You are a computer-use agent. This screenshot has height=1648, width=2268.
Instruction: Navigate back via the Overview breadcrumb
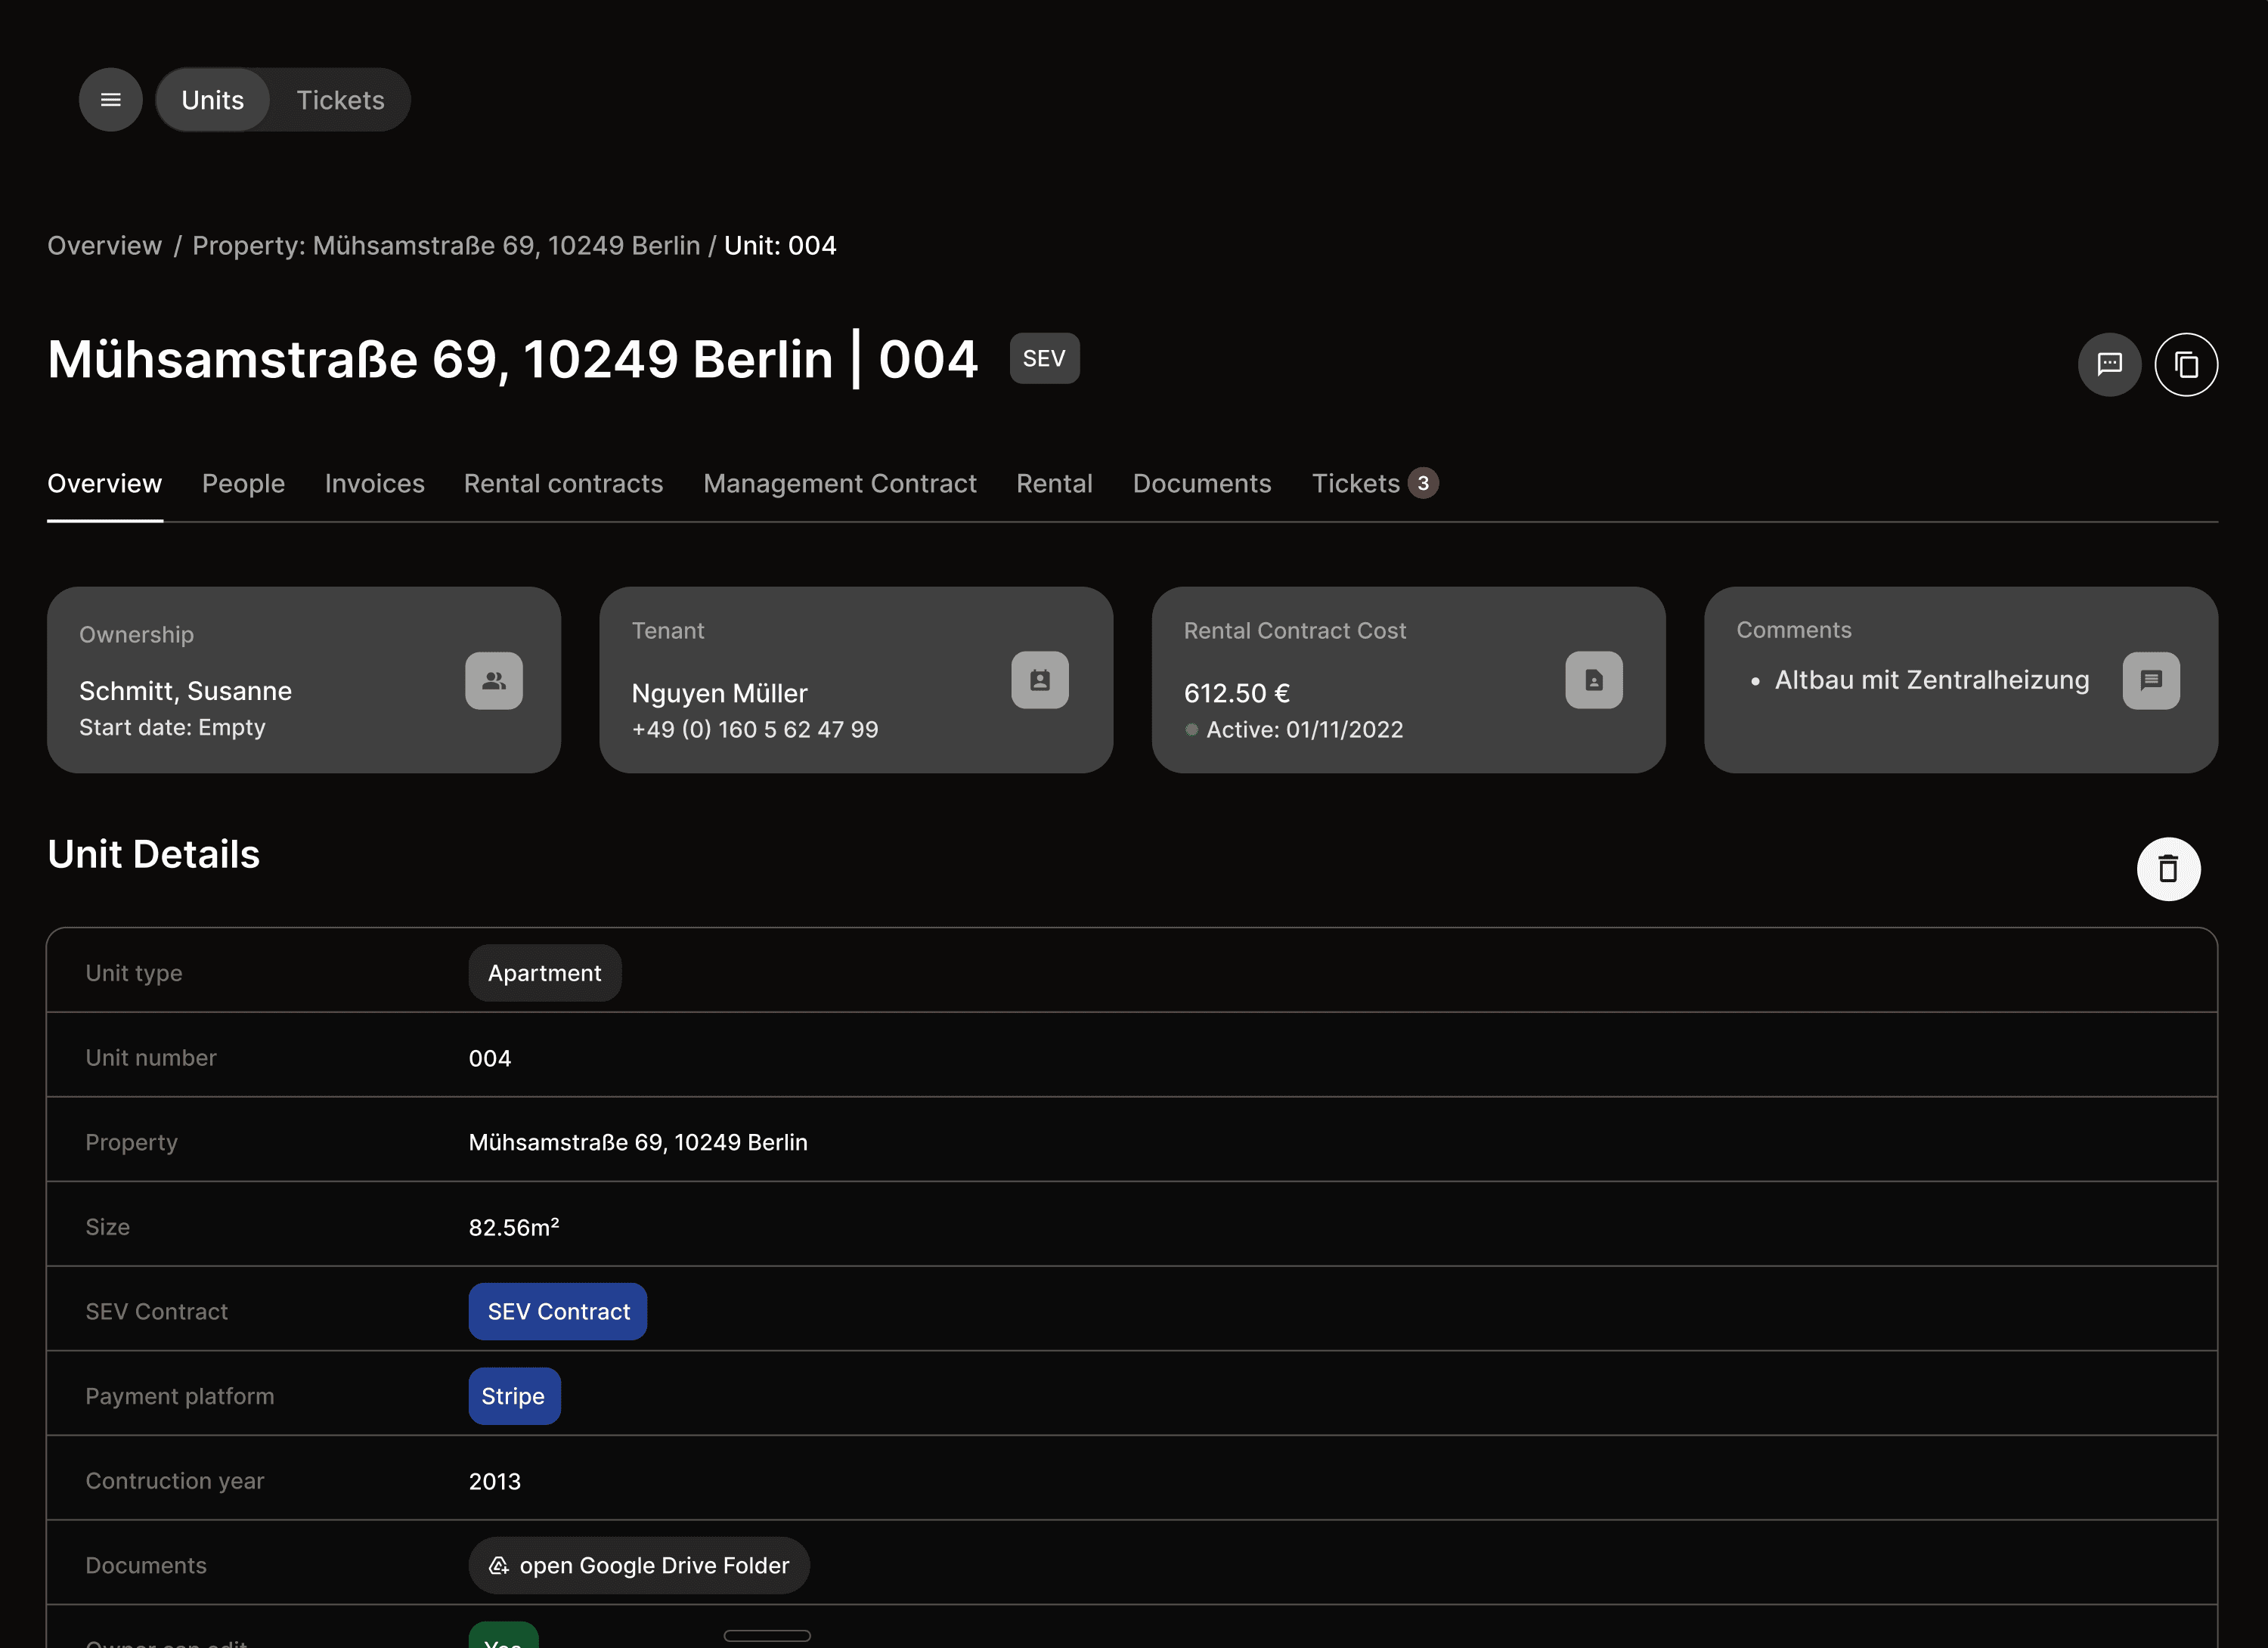point(104,245)
